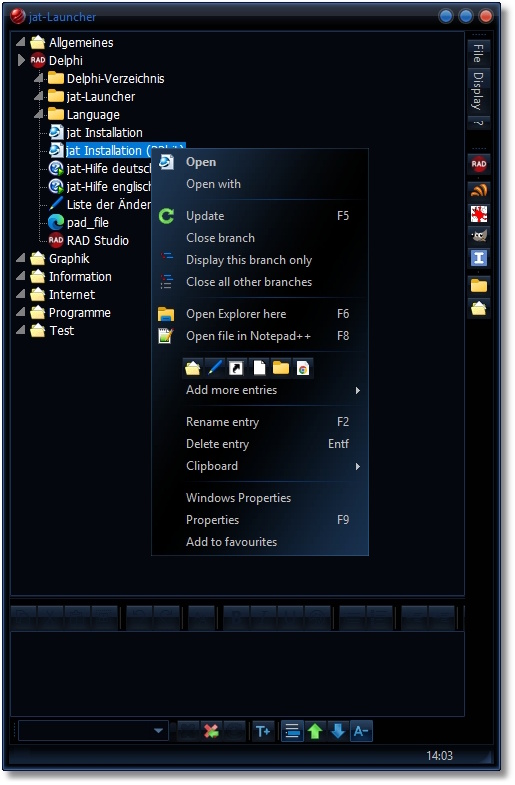The width and height of the screenshot is (515, 785).
Task: Expand the Delphi-Verzeichnis folder node
Action: [39, 78]
